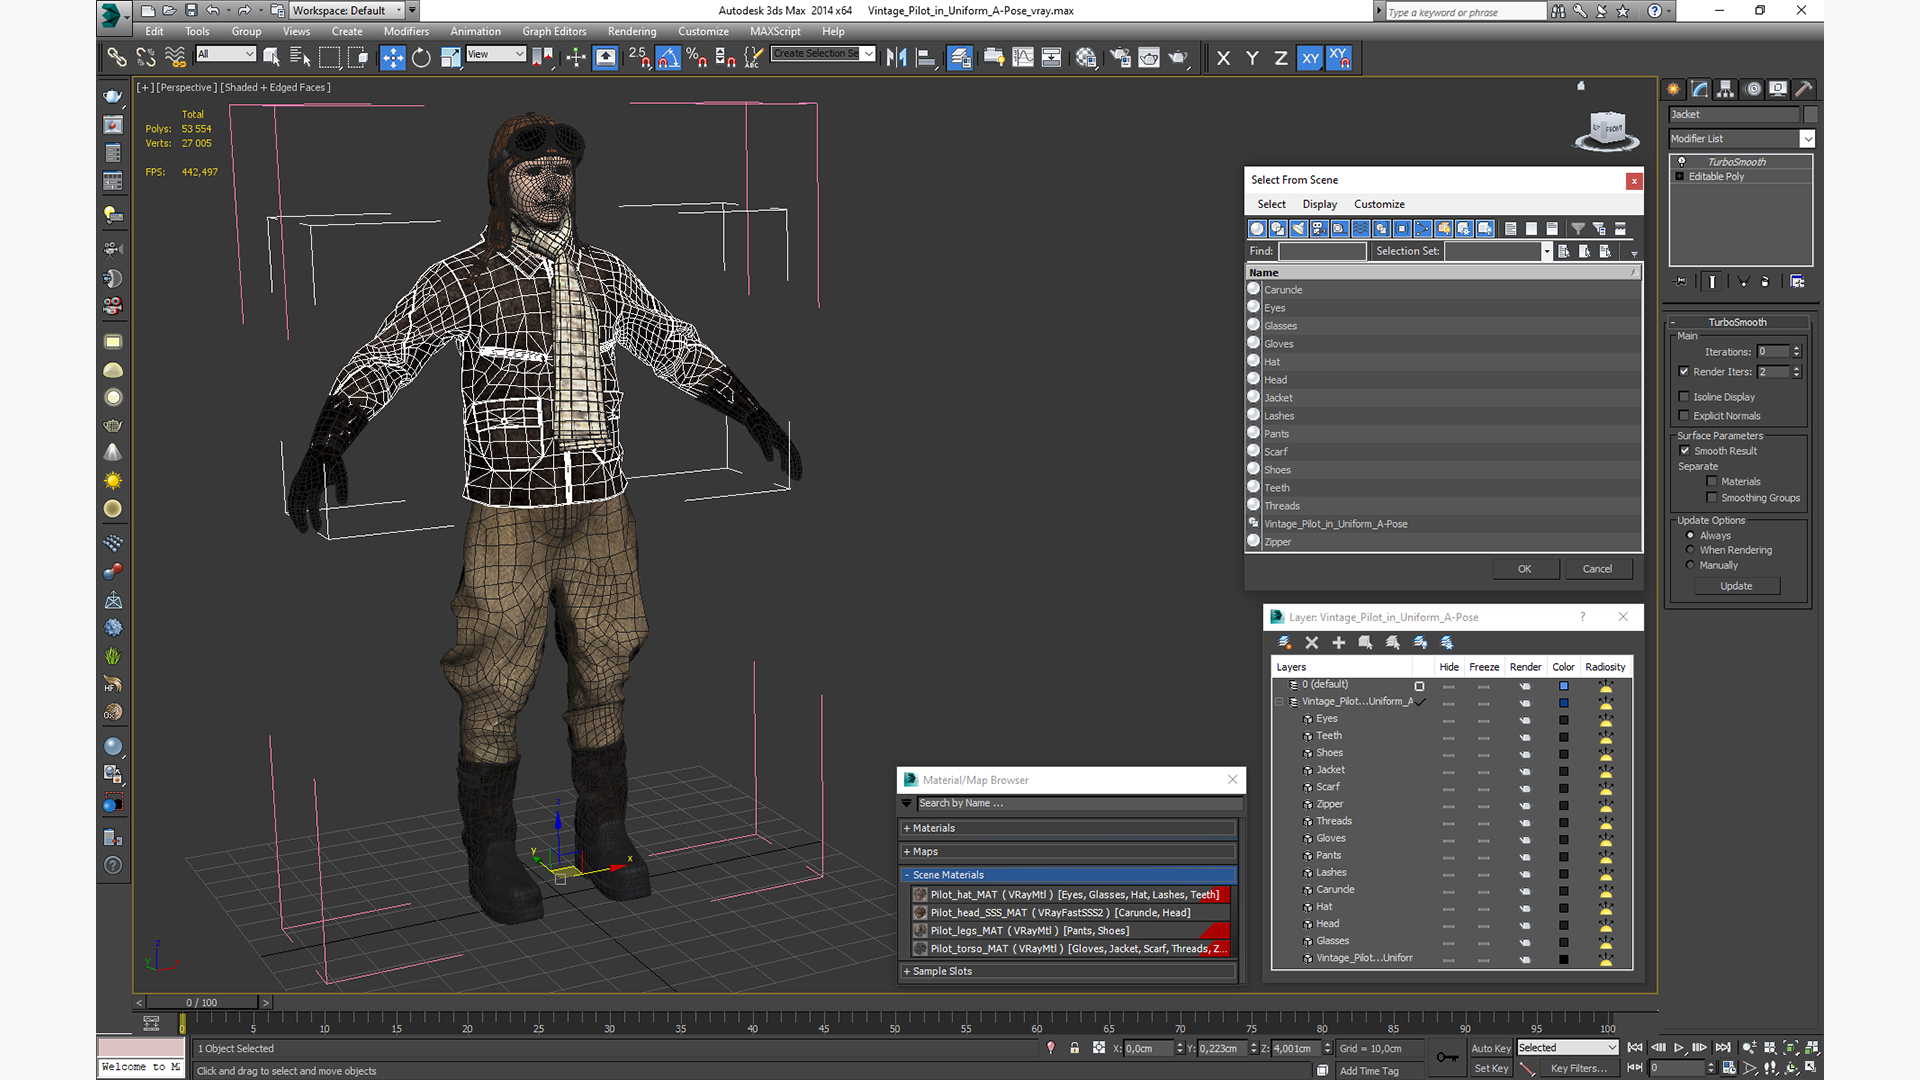
Task: Enable Separate by Smoothing Groups checkbox
Action: [1712, 498]
